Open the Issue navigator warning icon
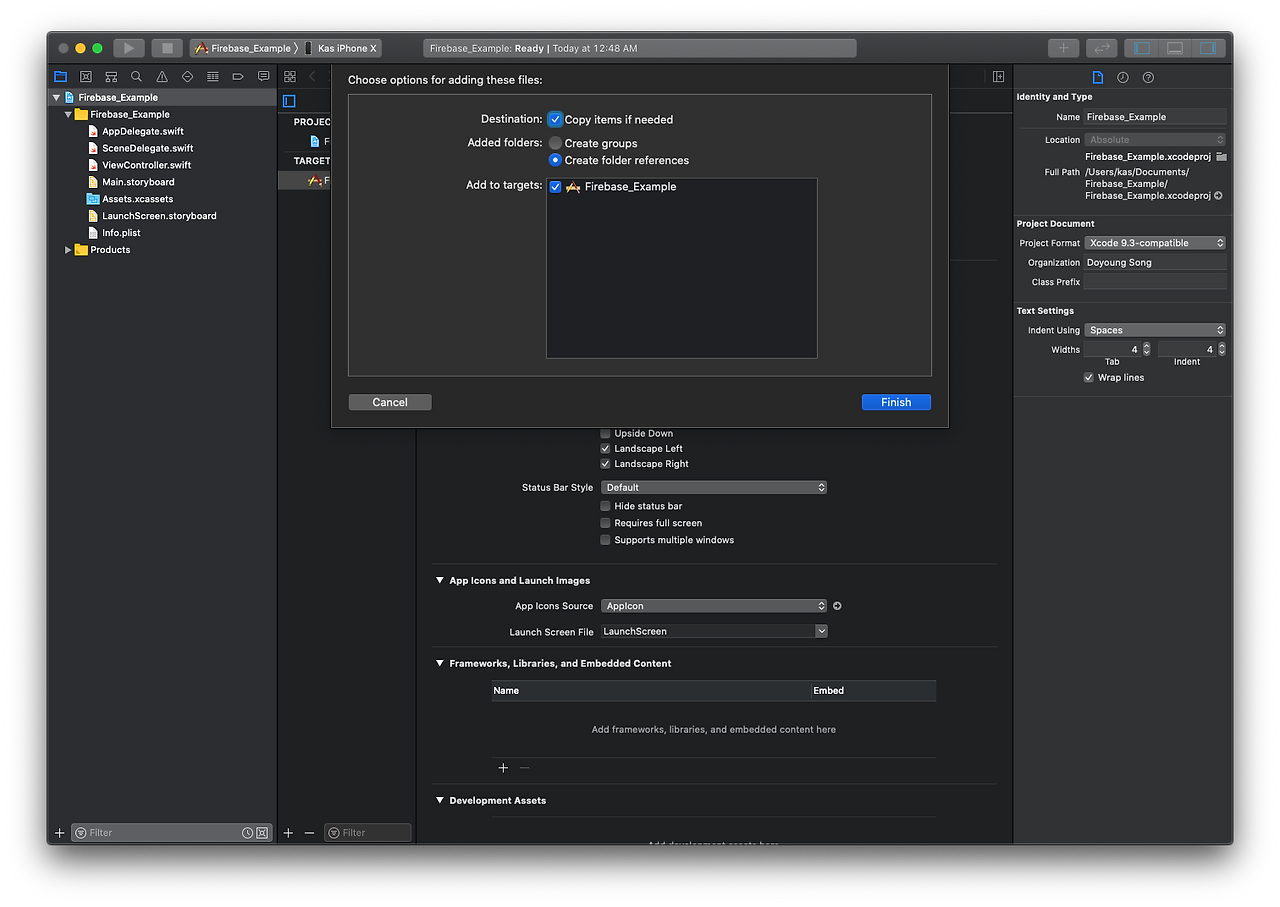Screen dimensions: 1280x907 [162, 76]
